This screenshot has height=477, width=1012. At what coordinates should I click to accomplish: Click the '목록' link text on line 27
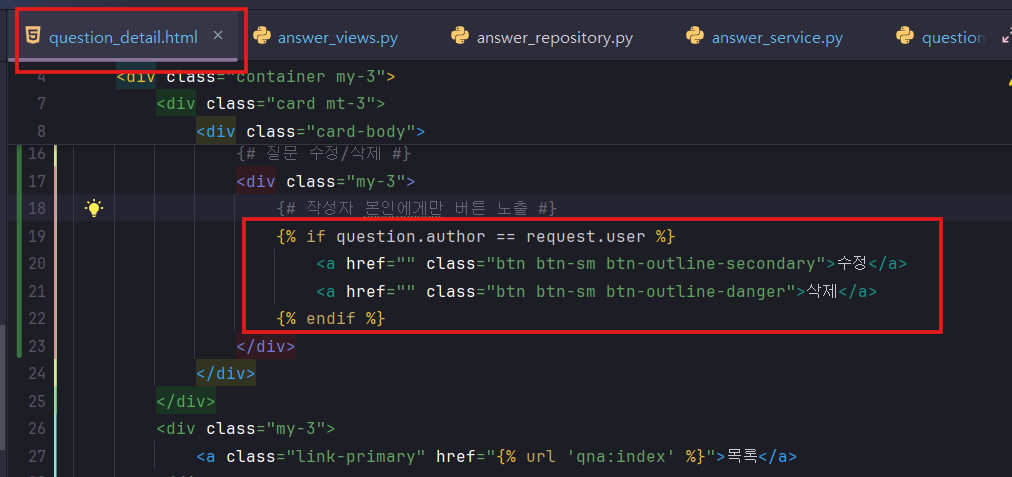tap(742, 456)
